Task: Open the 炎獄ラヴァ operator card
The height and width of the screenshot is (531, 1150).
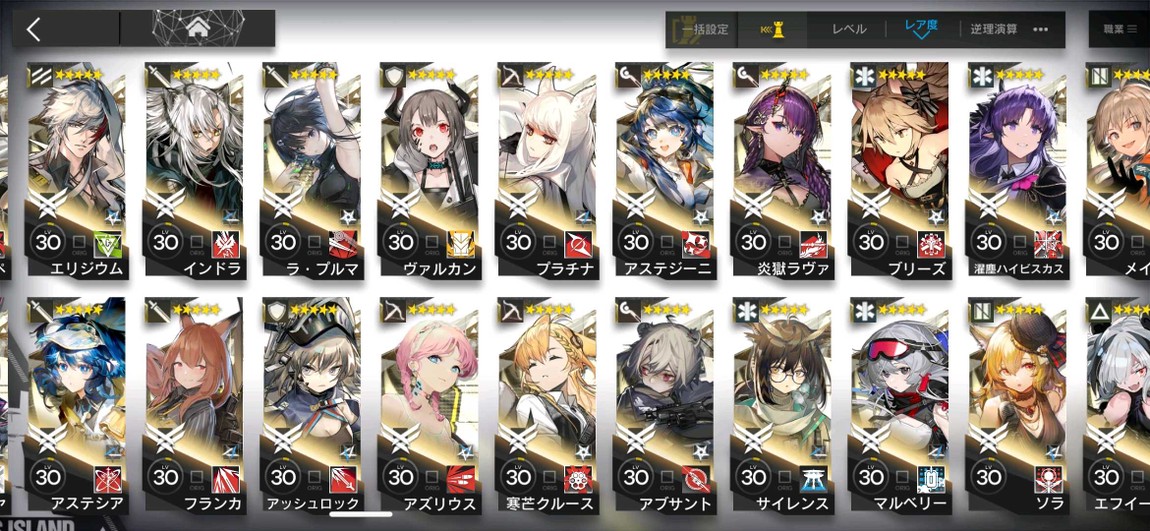Action: [x=782, y=170]
